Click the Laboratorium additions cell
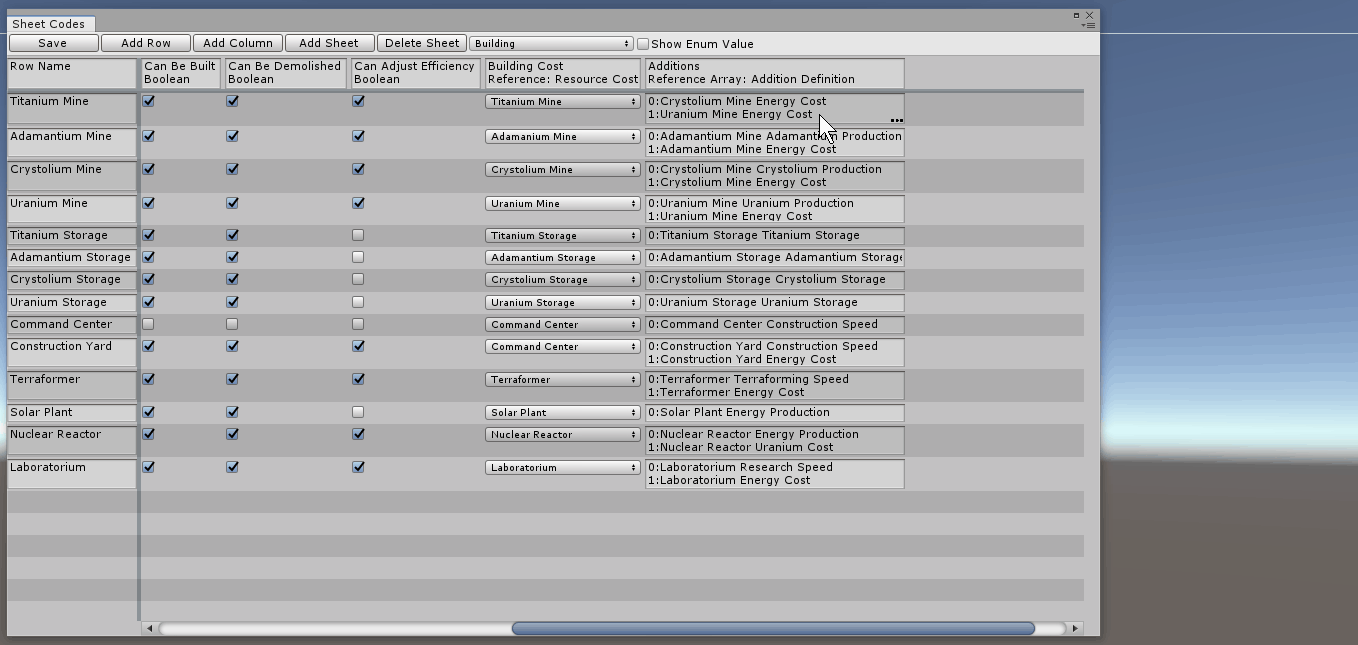The image size is (1358, 645). point(775,474)
